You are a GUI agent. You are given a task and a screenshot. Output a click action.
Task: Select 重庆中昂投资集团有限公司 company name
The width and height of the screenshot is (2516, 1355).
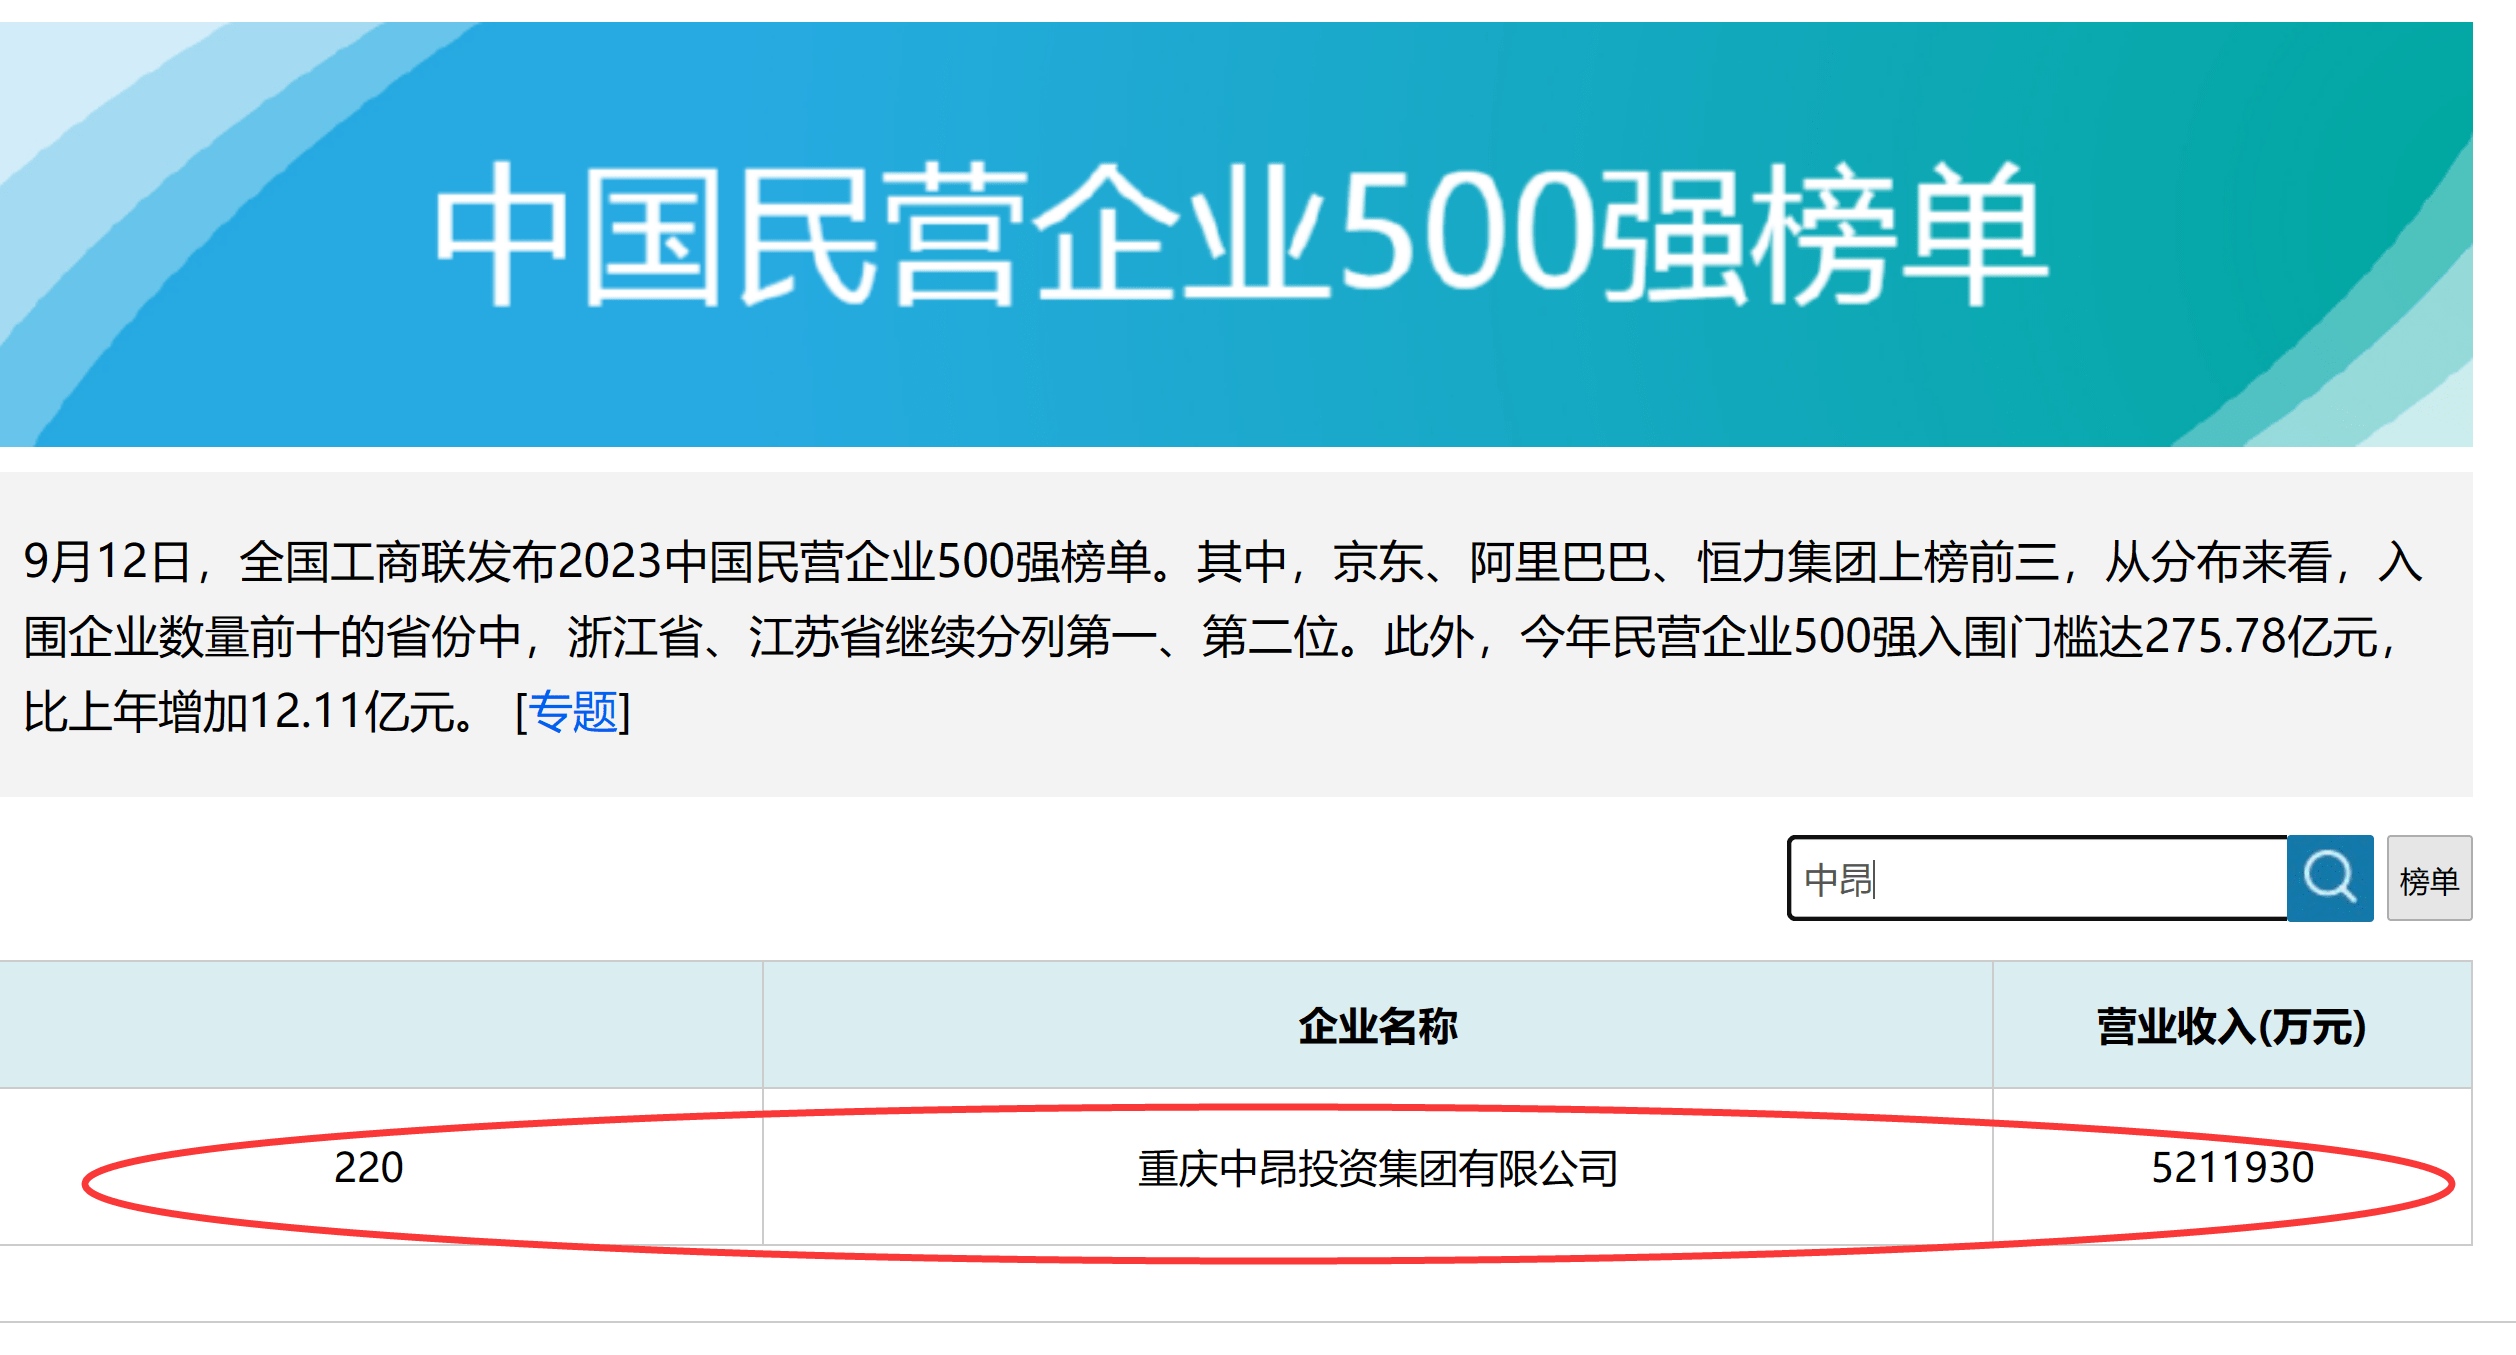click(x=1378, y=1168)
